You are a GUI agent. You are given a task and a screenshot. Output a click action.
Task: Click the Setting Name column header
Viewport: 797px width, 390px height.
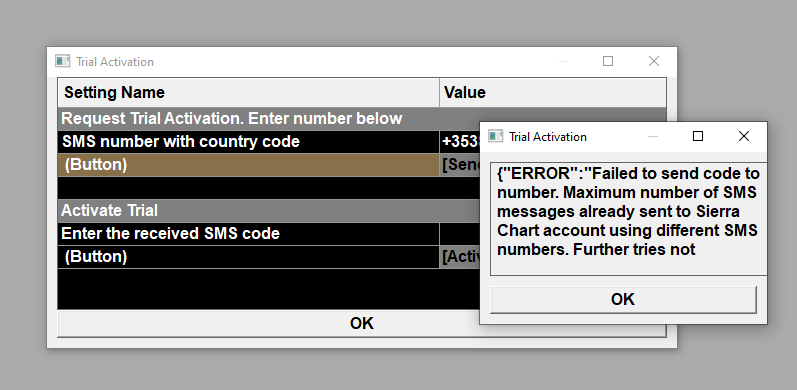tap(249, 93)
